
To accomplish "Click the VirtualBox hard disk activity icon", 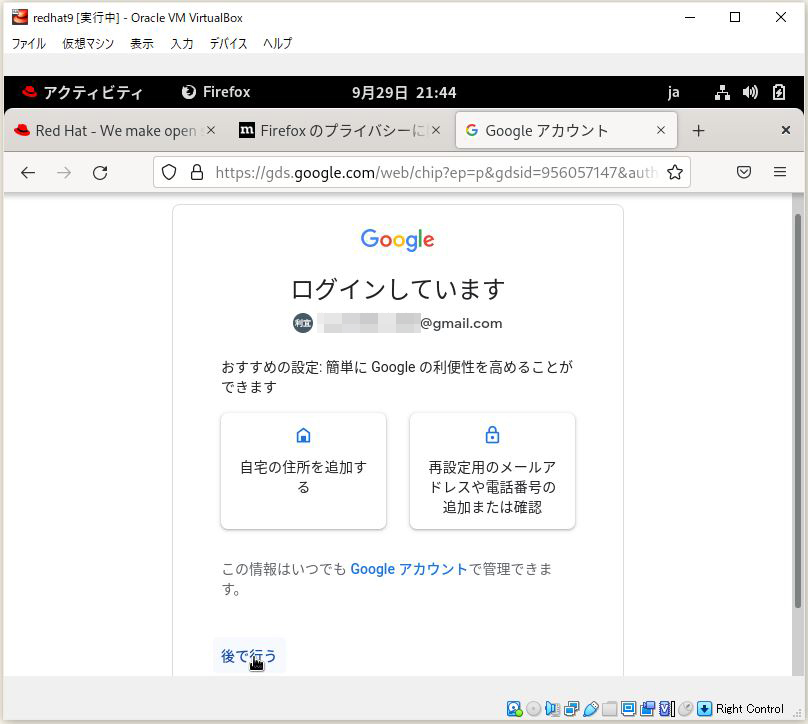I will click(x=514, y=709).
